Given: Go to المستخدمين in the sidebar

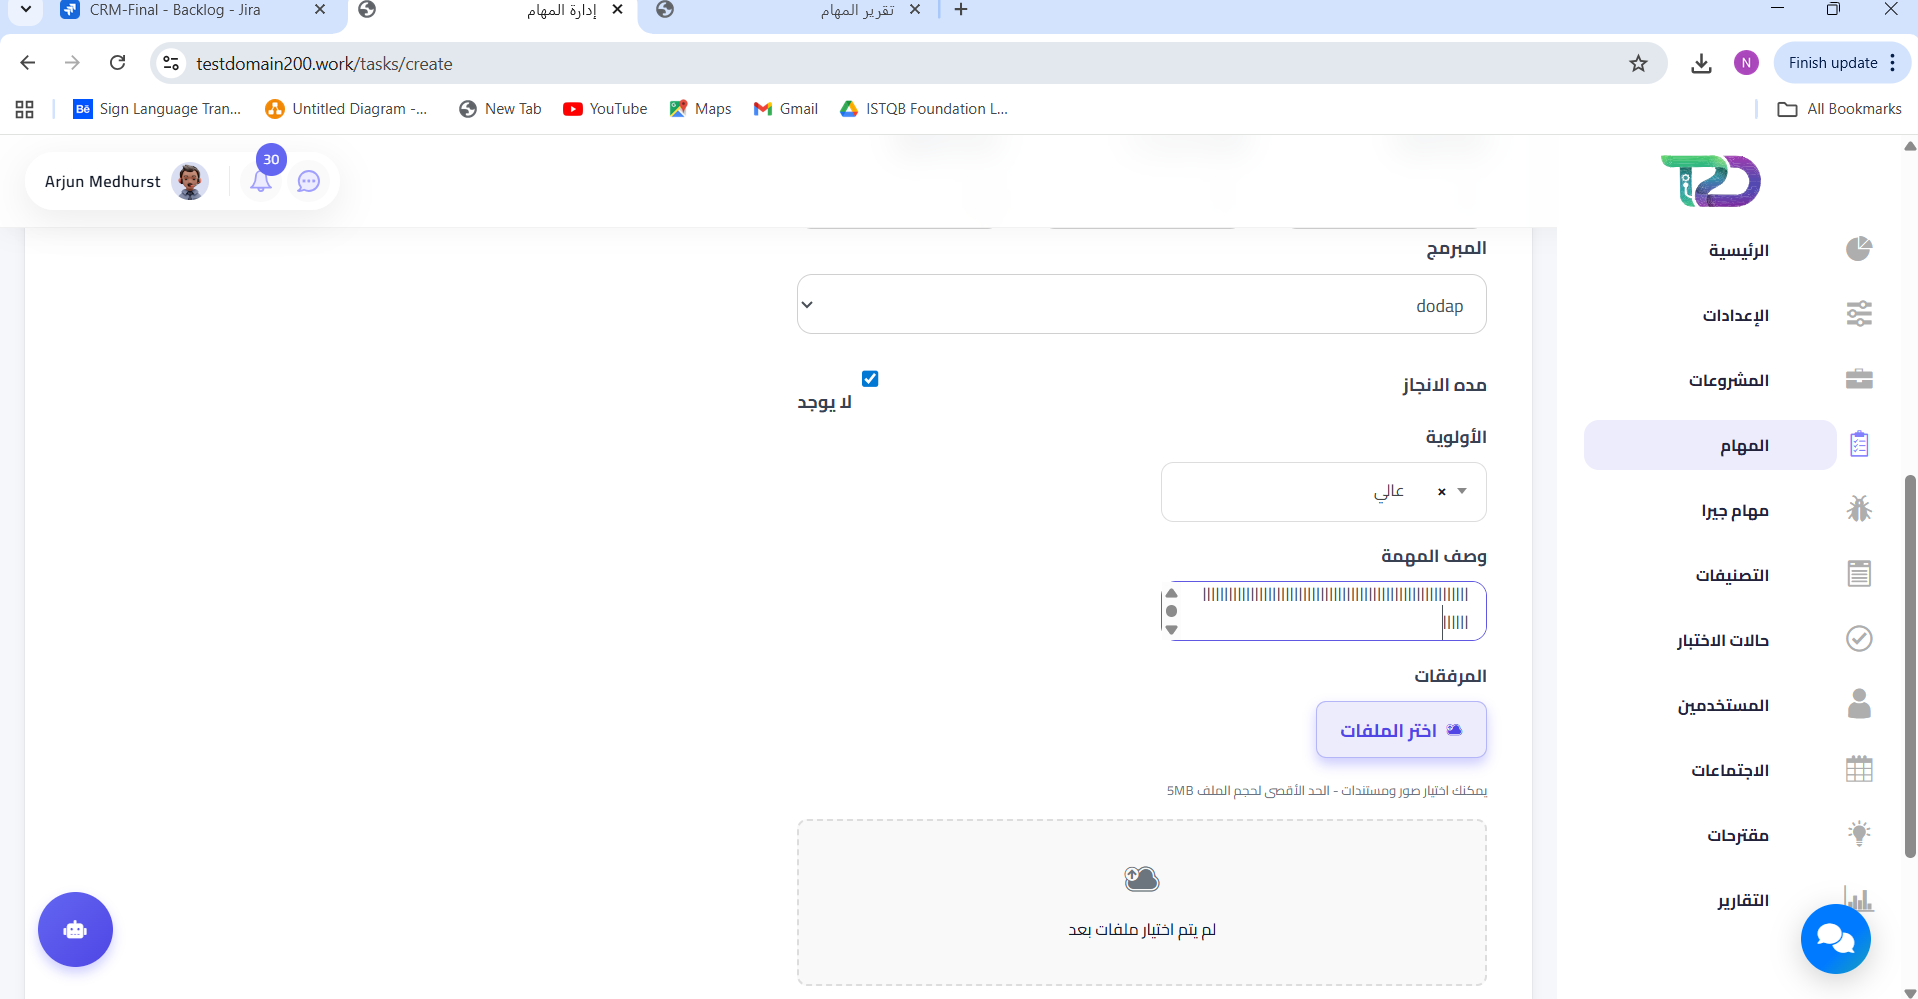Looking at the screenshot, I should (x=1723, y=706).
